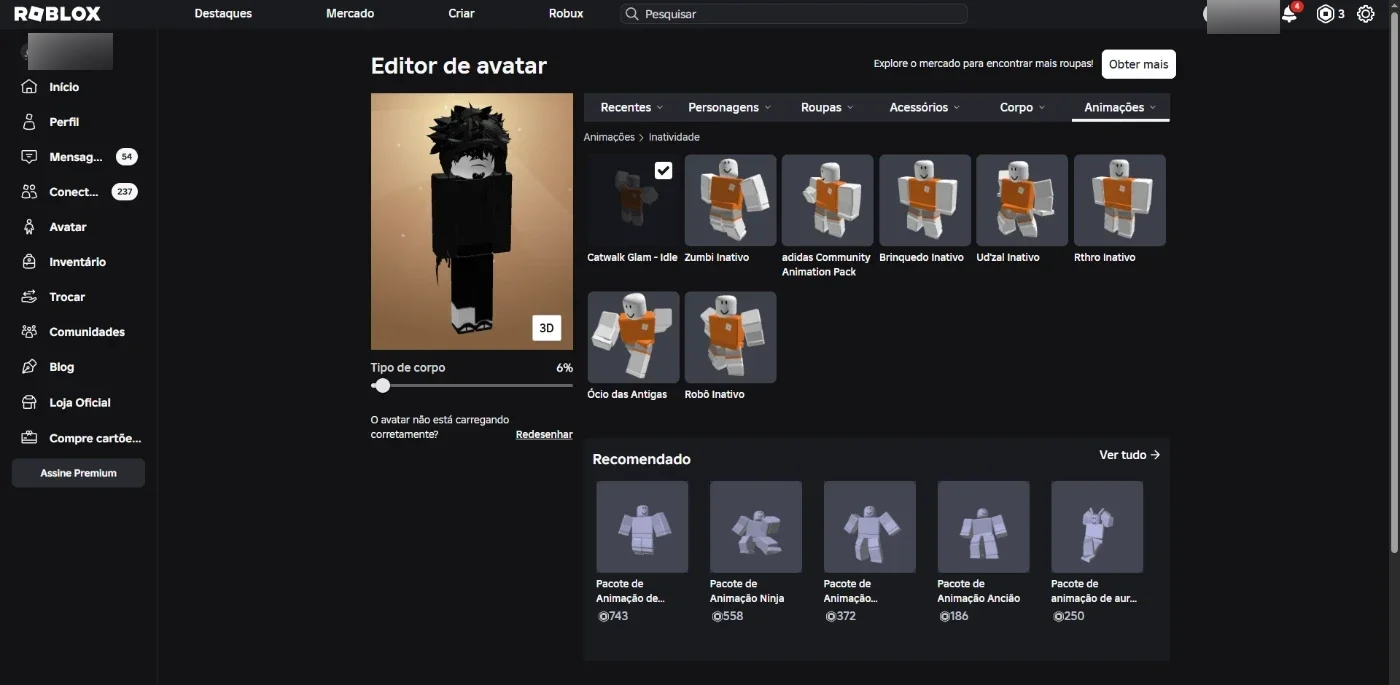1400x685 pixels.
Task: Click the Animações breadcrumb link
Action: click(609, 137)
